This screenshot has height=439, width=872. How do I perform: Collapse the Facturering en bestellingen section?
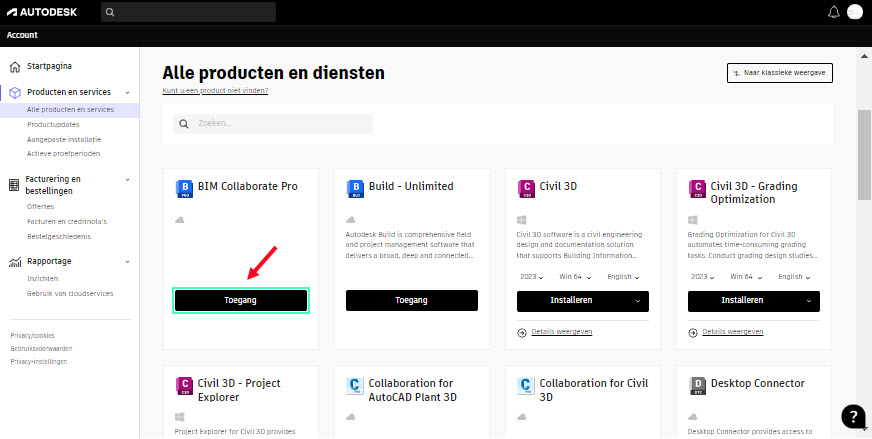tap(127, 179)
